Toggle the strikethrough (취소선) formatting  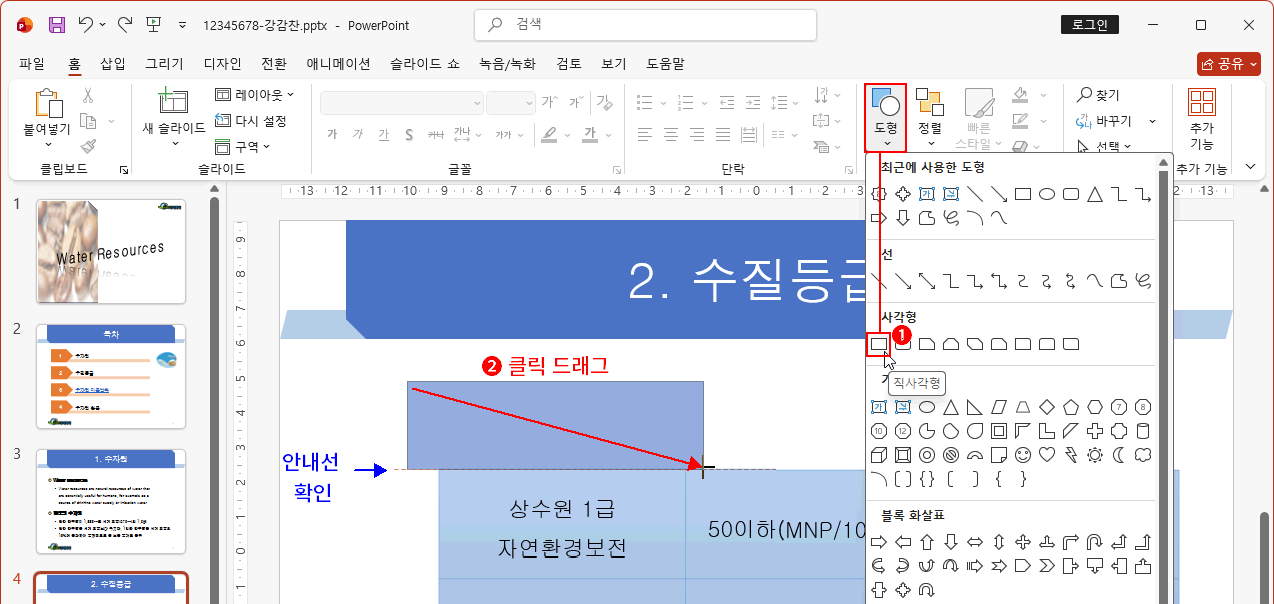pos(436,134)
